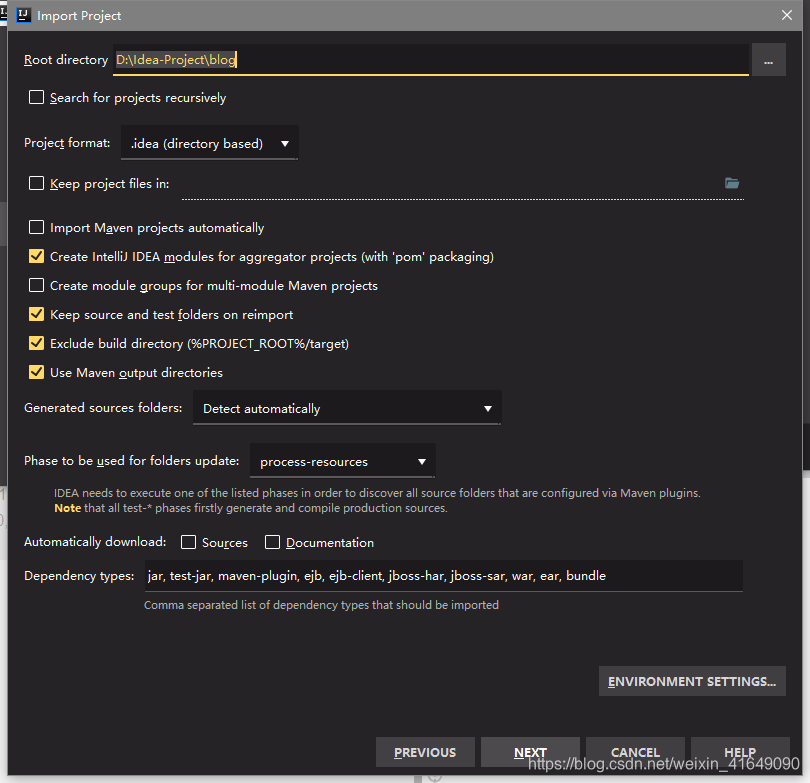Uncheck Keep source and test folders on reimport
Screen dimensions: 810x783
pos(36,314)
